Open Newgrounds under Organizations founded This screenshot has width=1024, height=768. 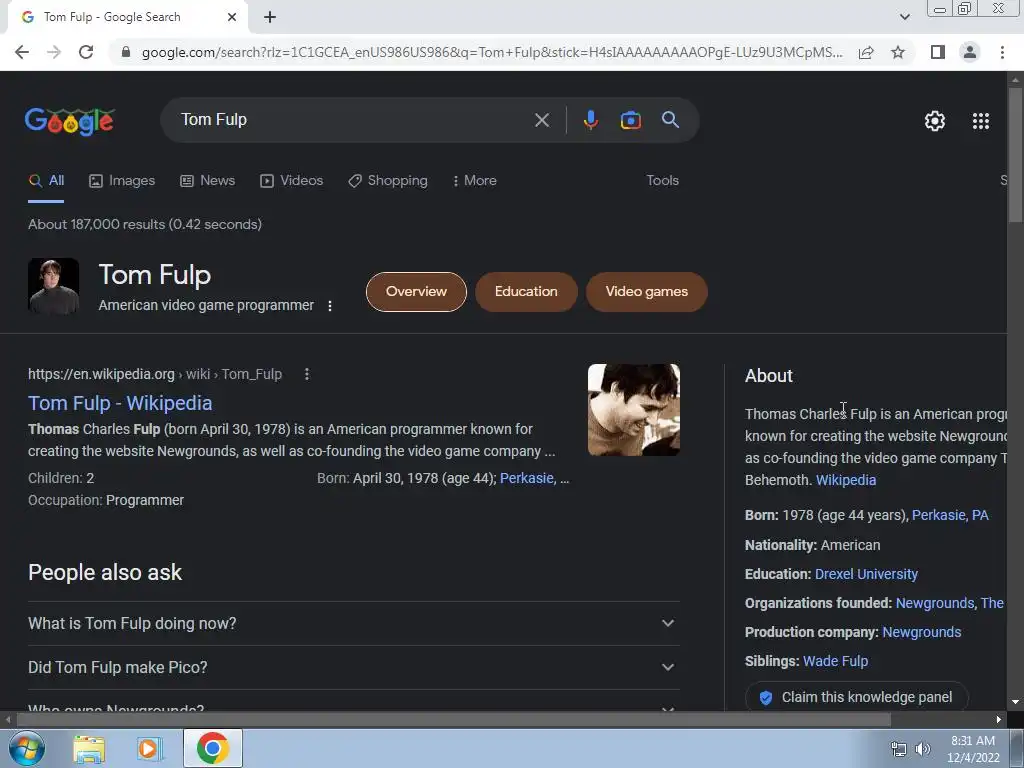[x=935, y=603]
